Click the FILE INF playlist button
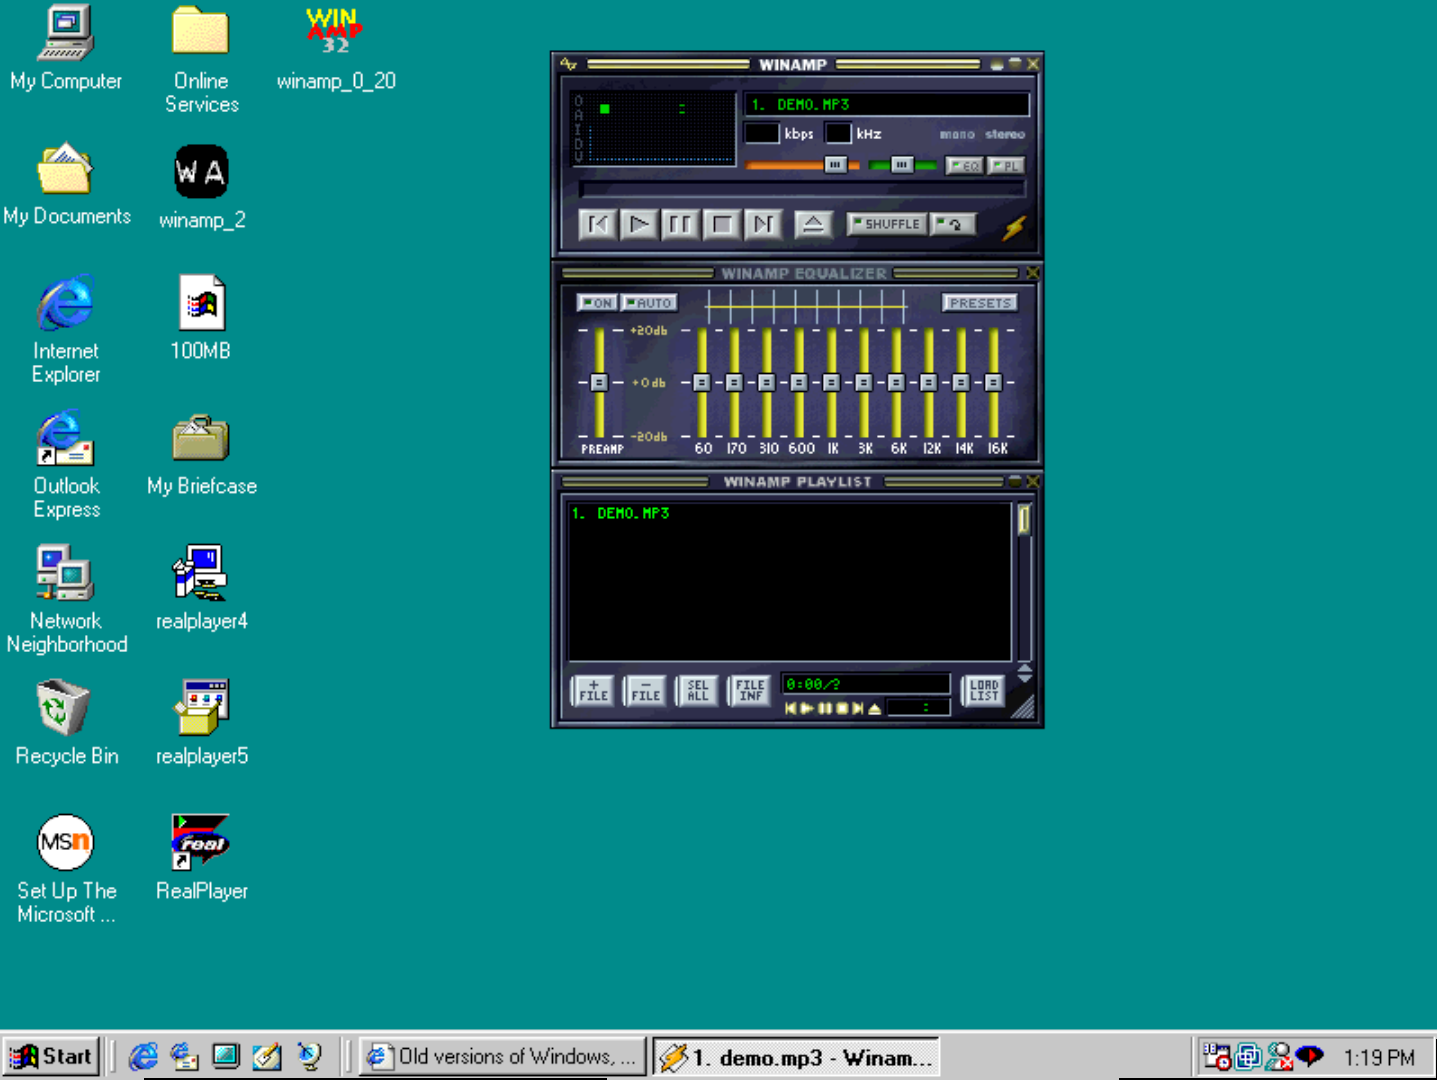The image size is (1437, 1080). [x=750, y=691]
